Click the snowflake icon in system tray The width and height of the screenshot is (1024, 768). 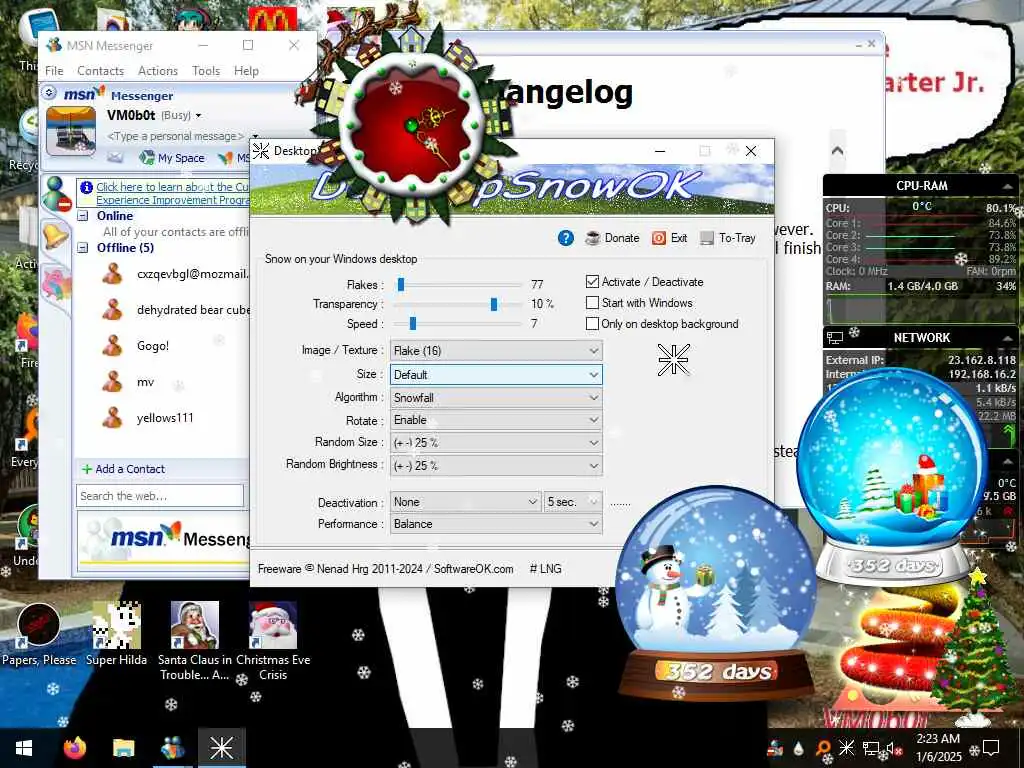(x=846, y=748)
